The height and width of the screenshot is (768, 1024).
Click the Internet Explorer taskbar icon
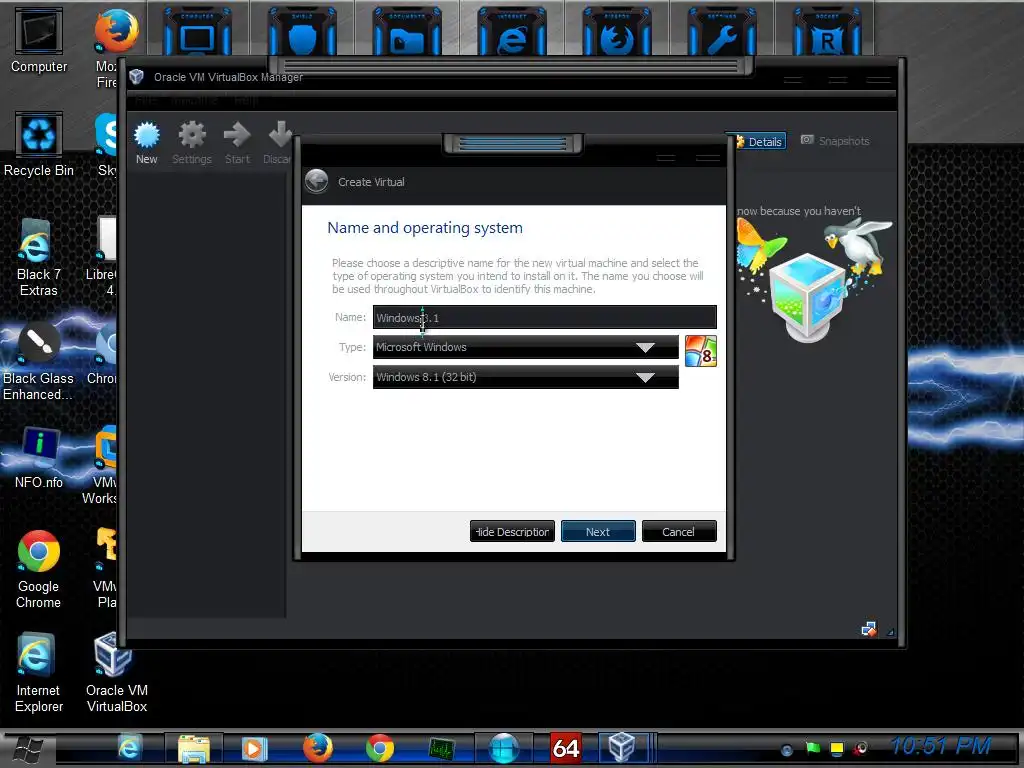click(129, 748)
